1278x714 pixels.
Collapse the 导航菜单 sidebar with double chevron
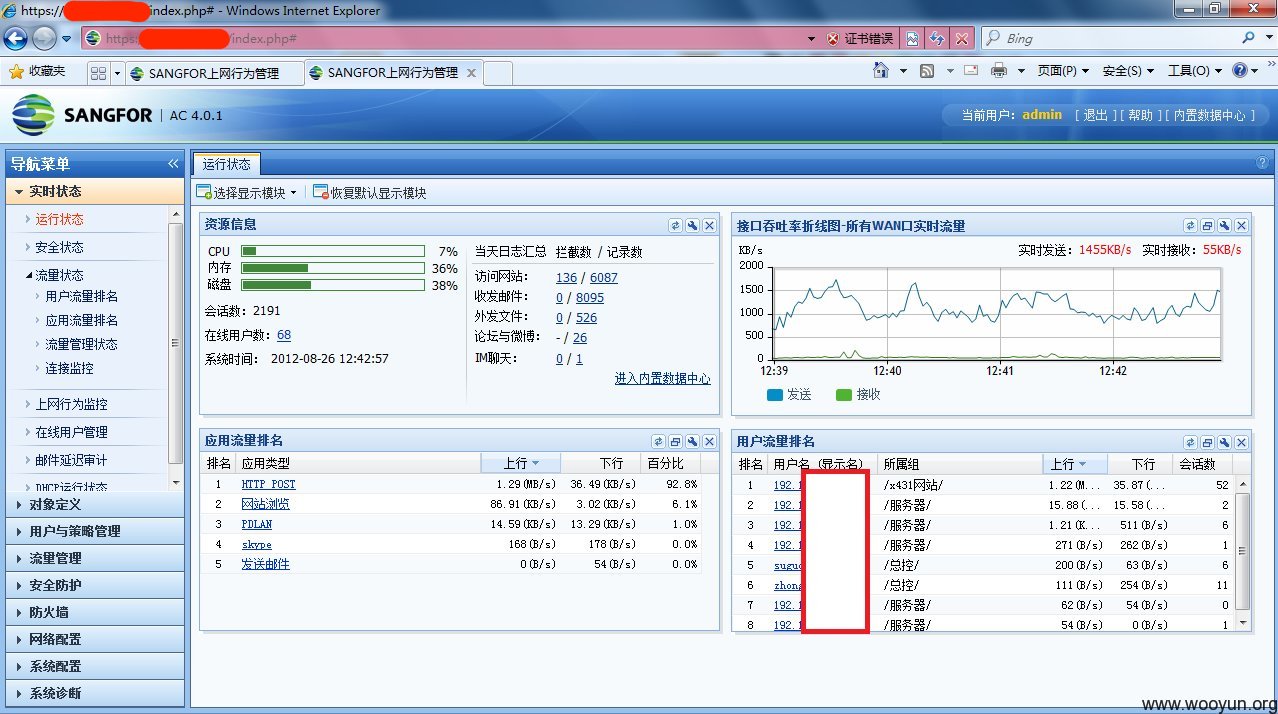tap(172, 164)
